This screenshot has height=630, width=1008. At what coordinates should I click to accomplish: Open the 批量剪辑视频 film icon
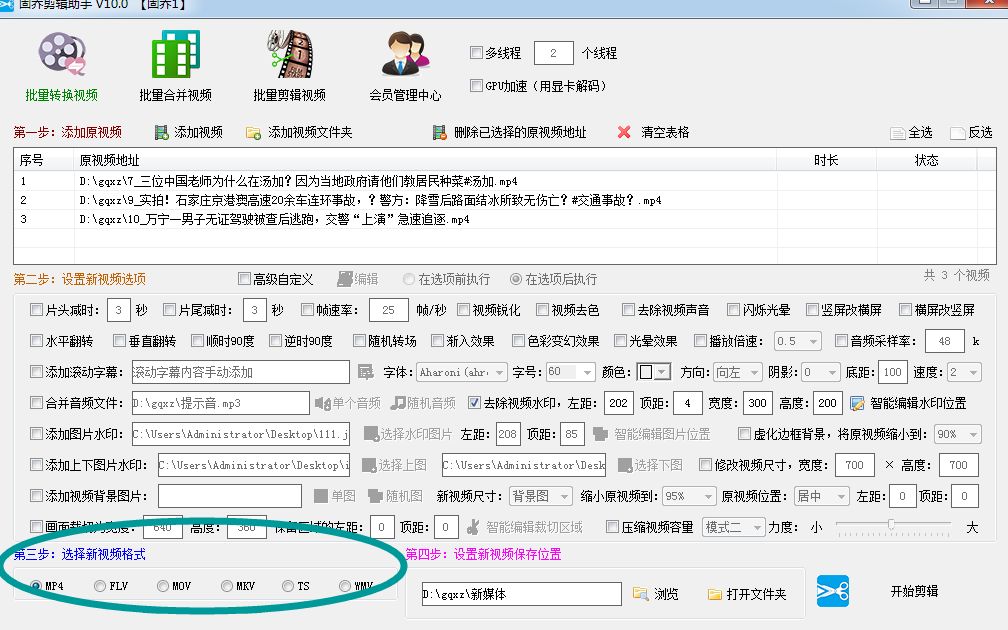(x=289, y=54)
